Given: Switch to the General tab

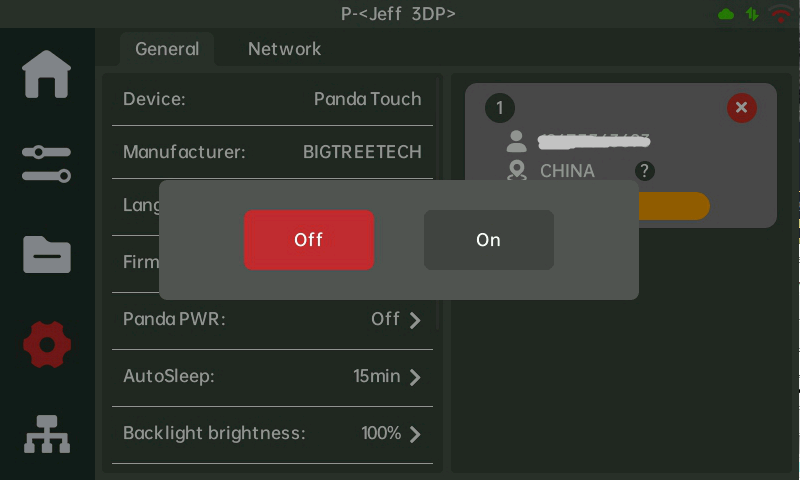Looking at the screenshot, I should point(167,49).
